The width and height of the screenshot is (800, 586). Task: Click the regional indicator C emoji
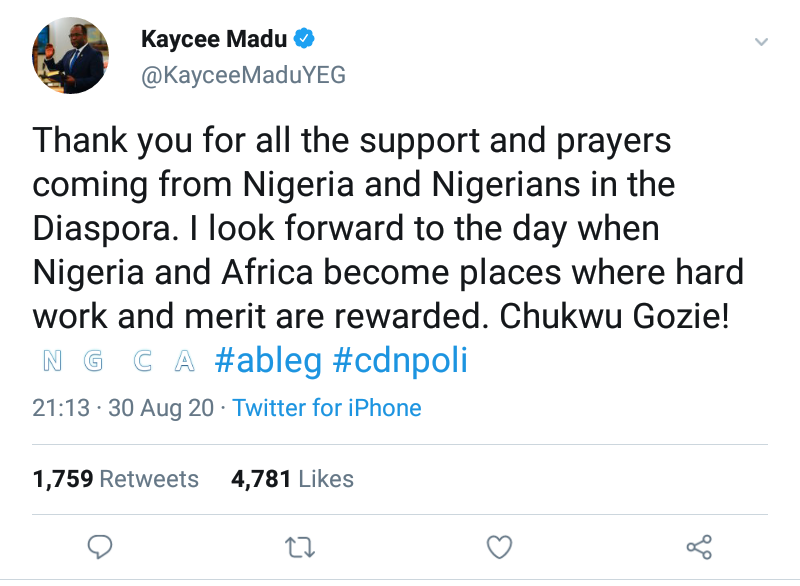142,361
